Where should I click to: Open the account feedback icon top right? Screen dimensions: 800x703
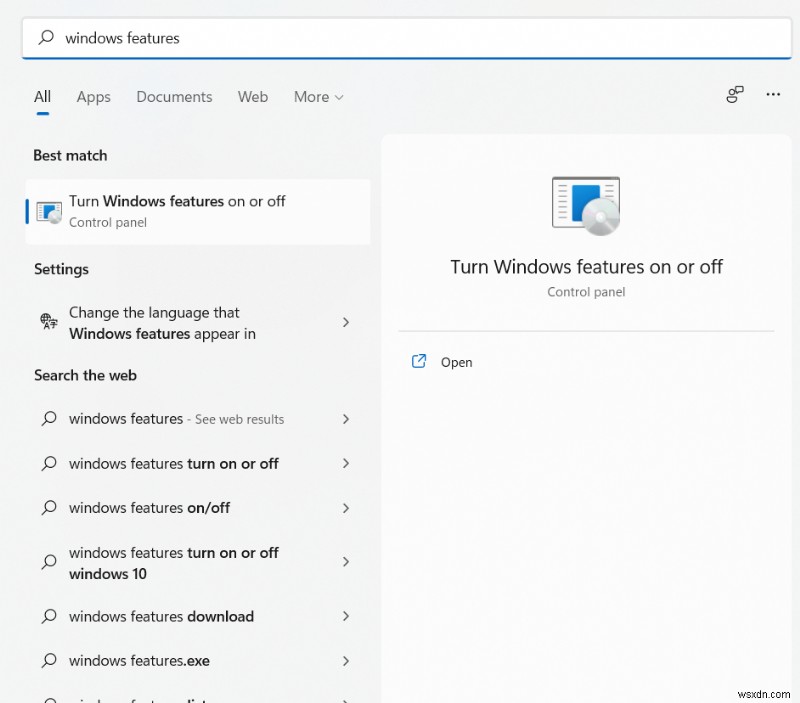click(735, 93)
